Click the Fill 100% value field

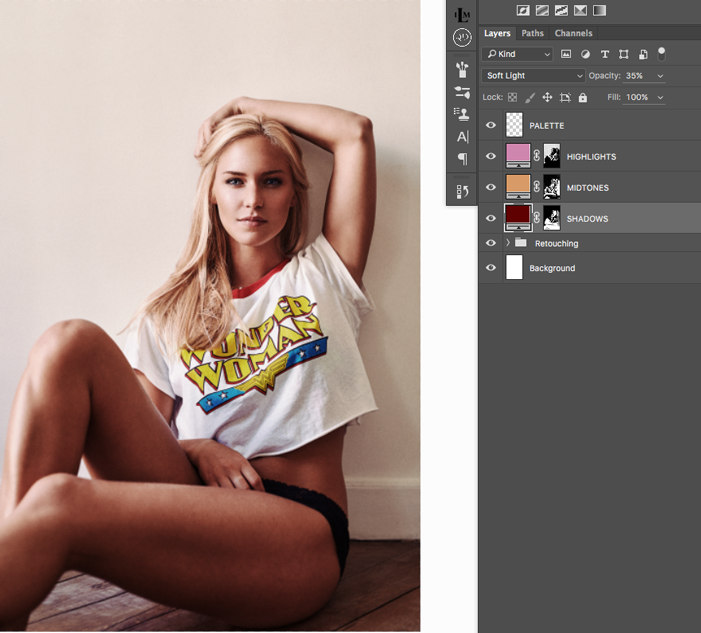[638, 97]
